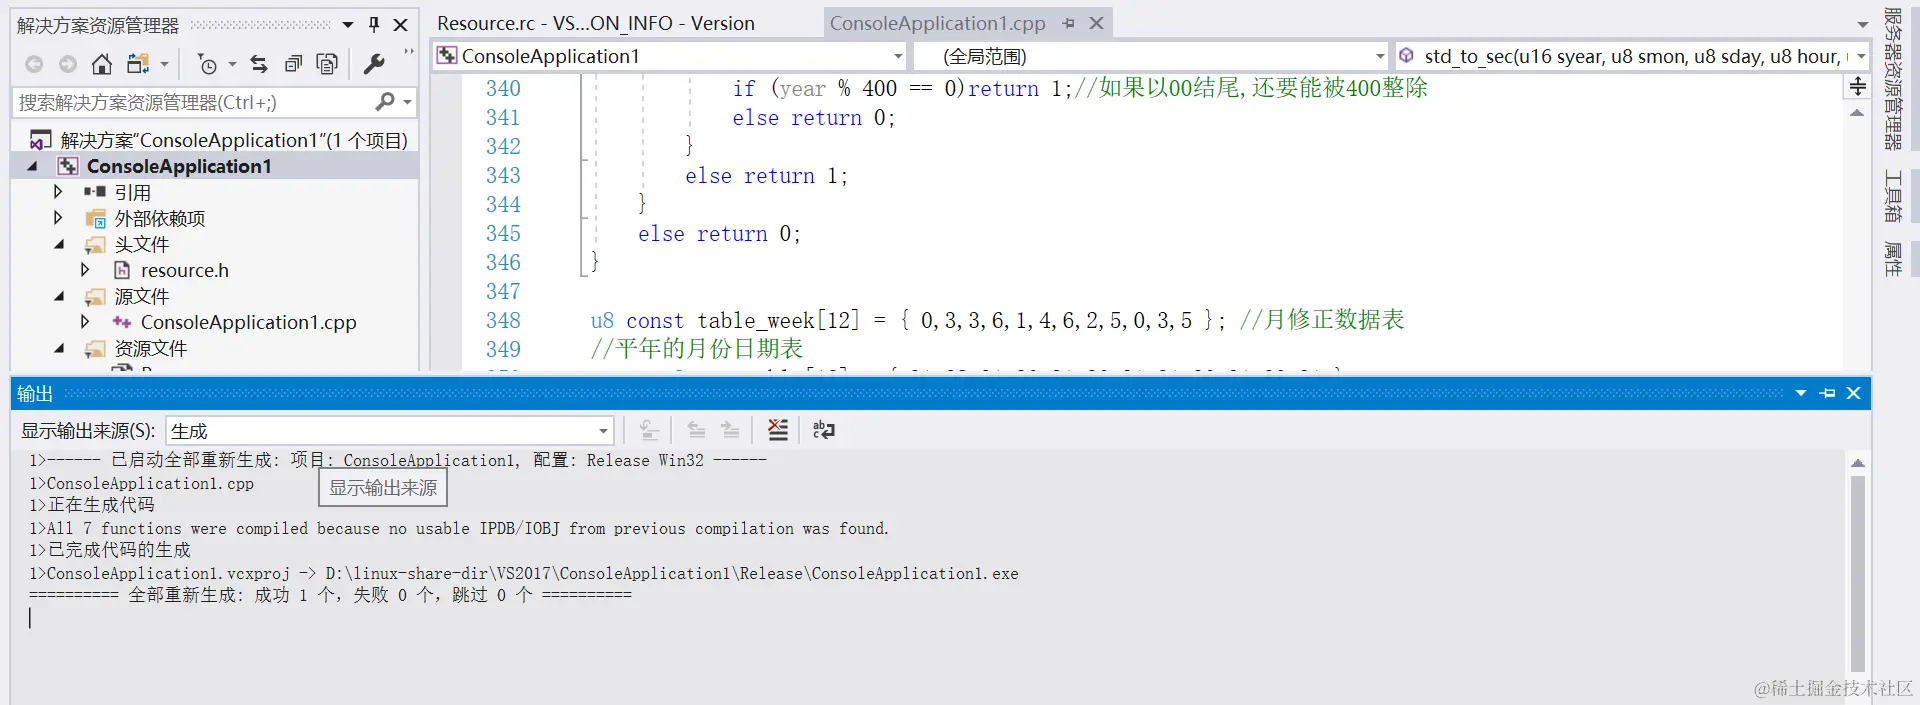Collapse the 头文件 folder
This screenshot has height=705, width=1920.
click(59, 244)
